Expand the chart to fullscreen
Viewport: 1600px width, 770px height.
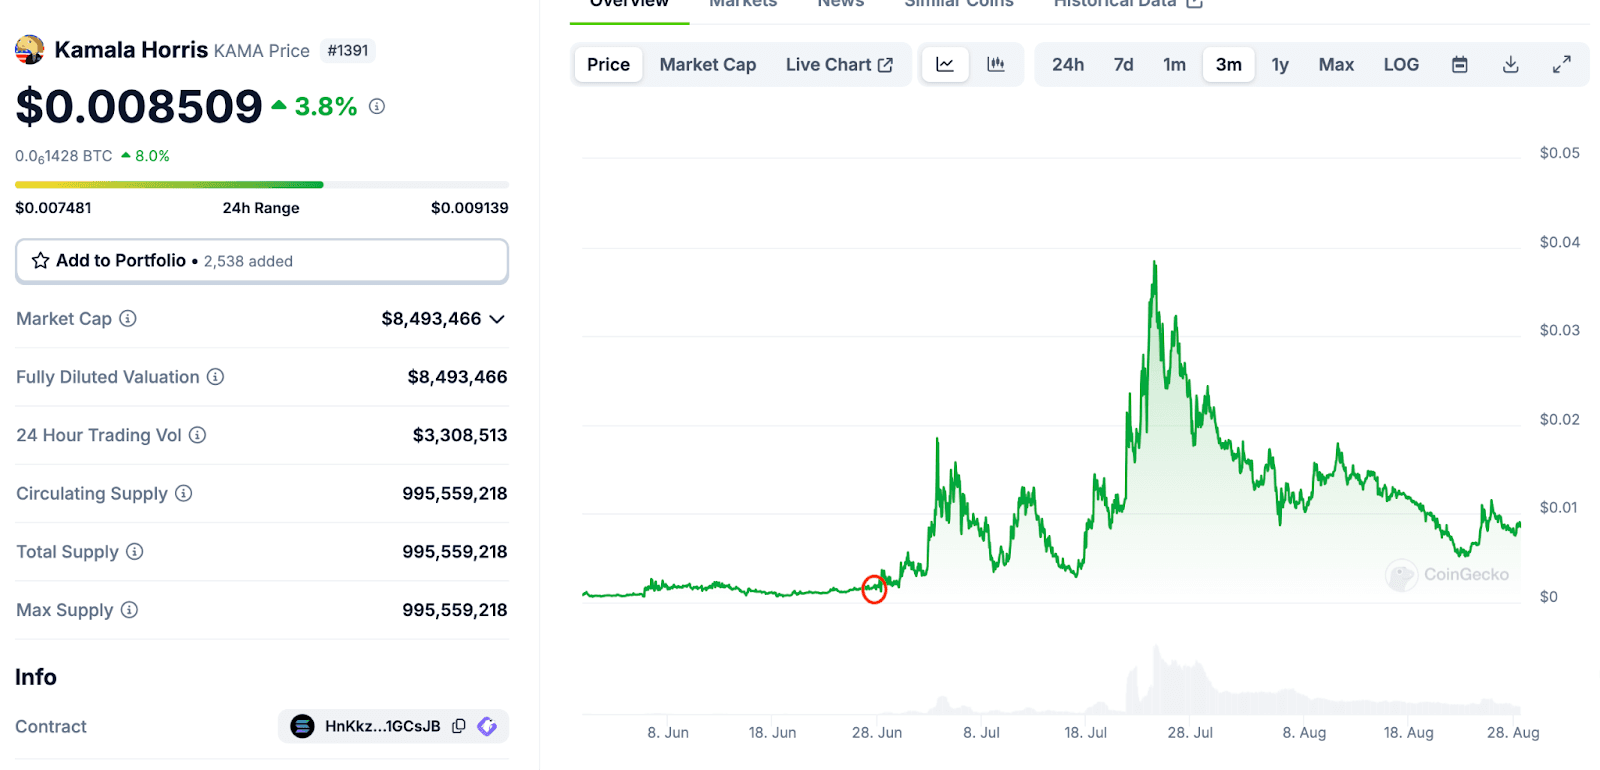[x=1562, y=63]
